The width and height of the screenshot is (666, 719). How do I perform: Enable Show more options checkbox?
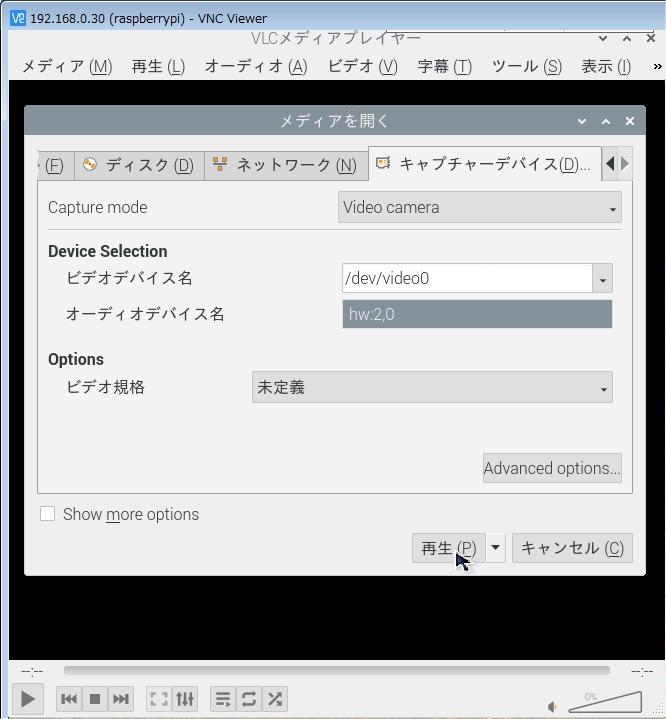(x=48, y=514)
